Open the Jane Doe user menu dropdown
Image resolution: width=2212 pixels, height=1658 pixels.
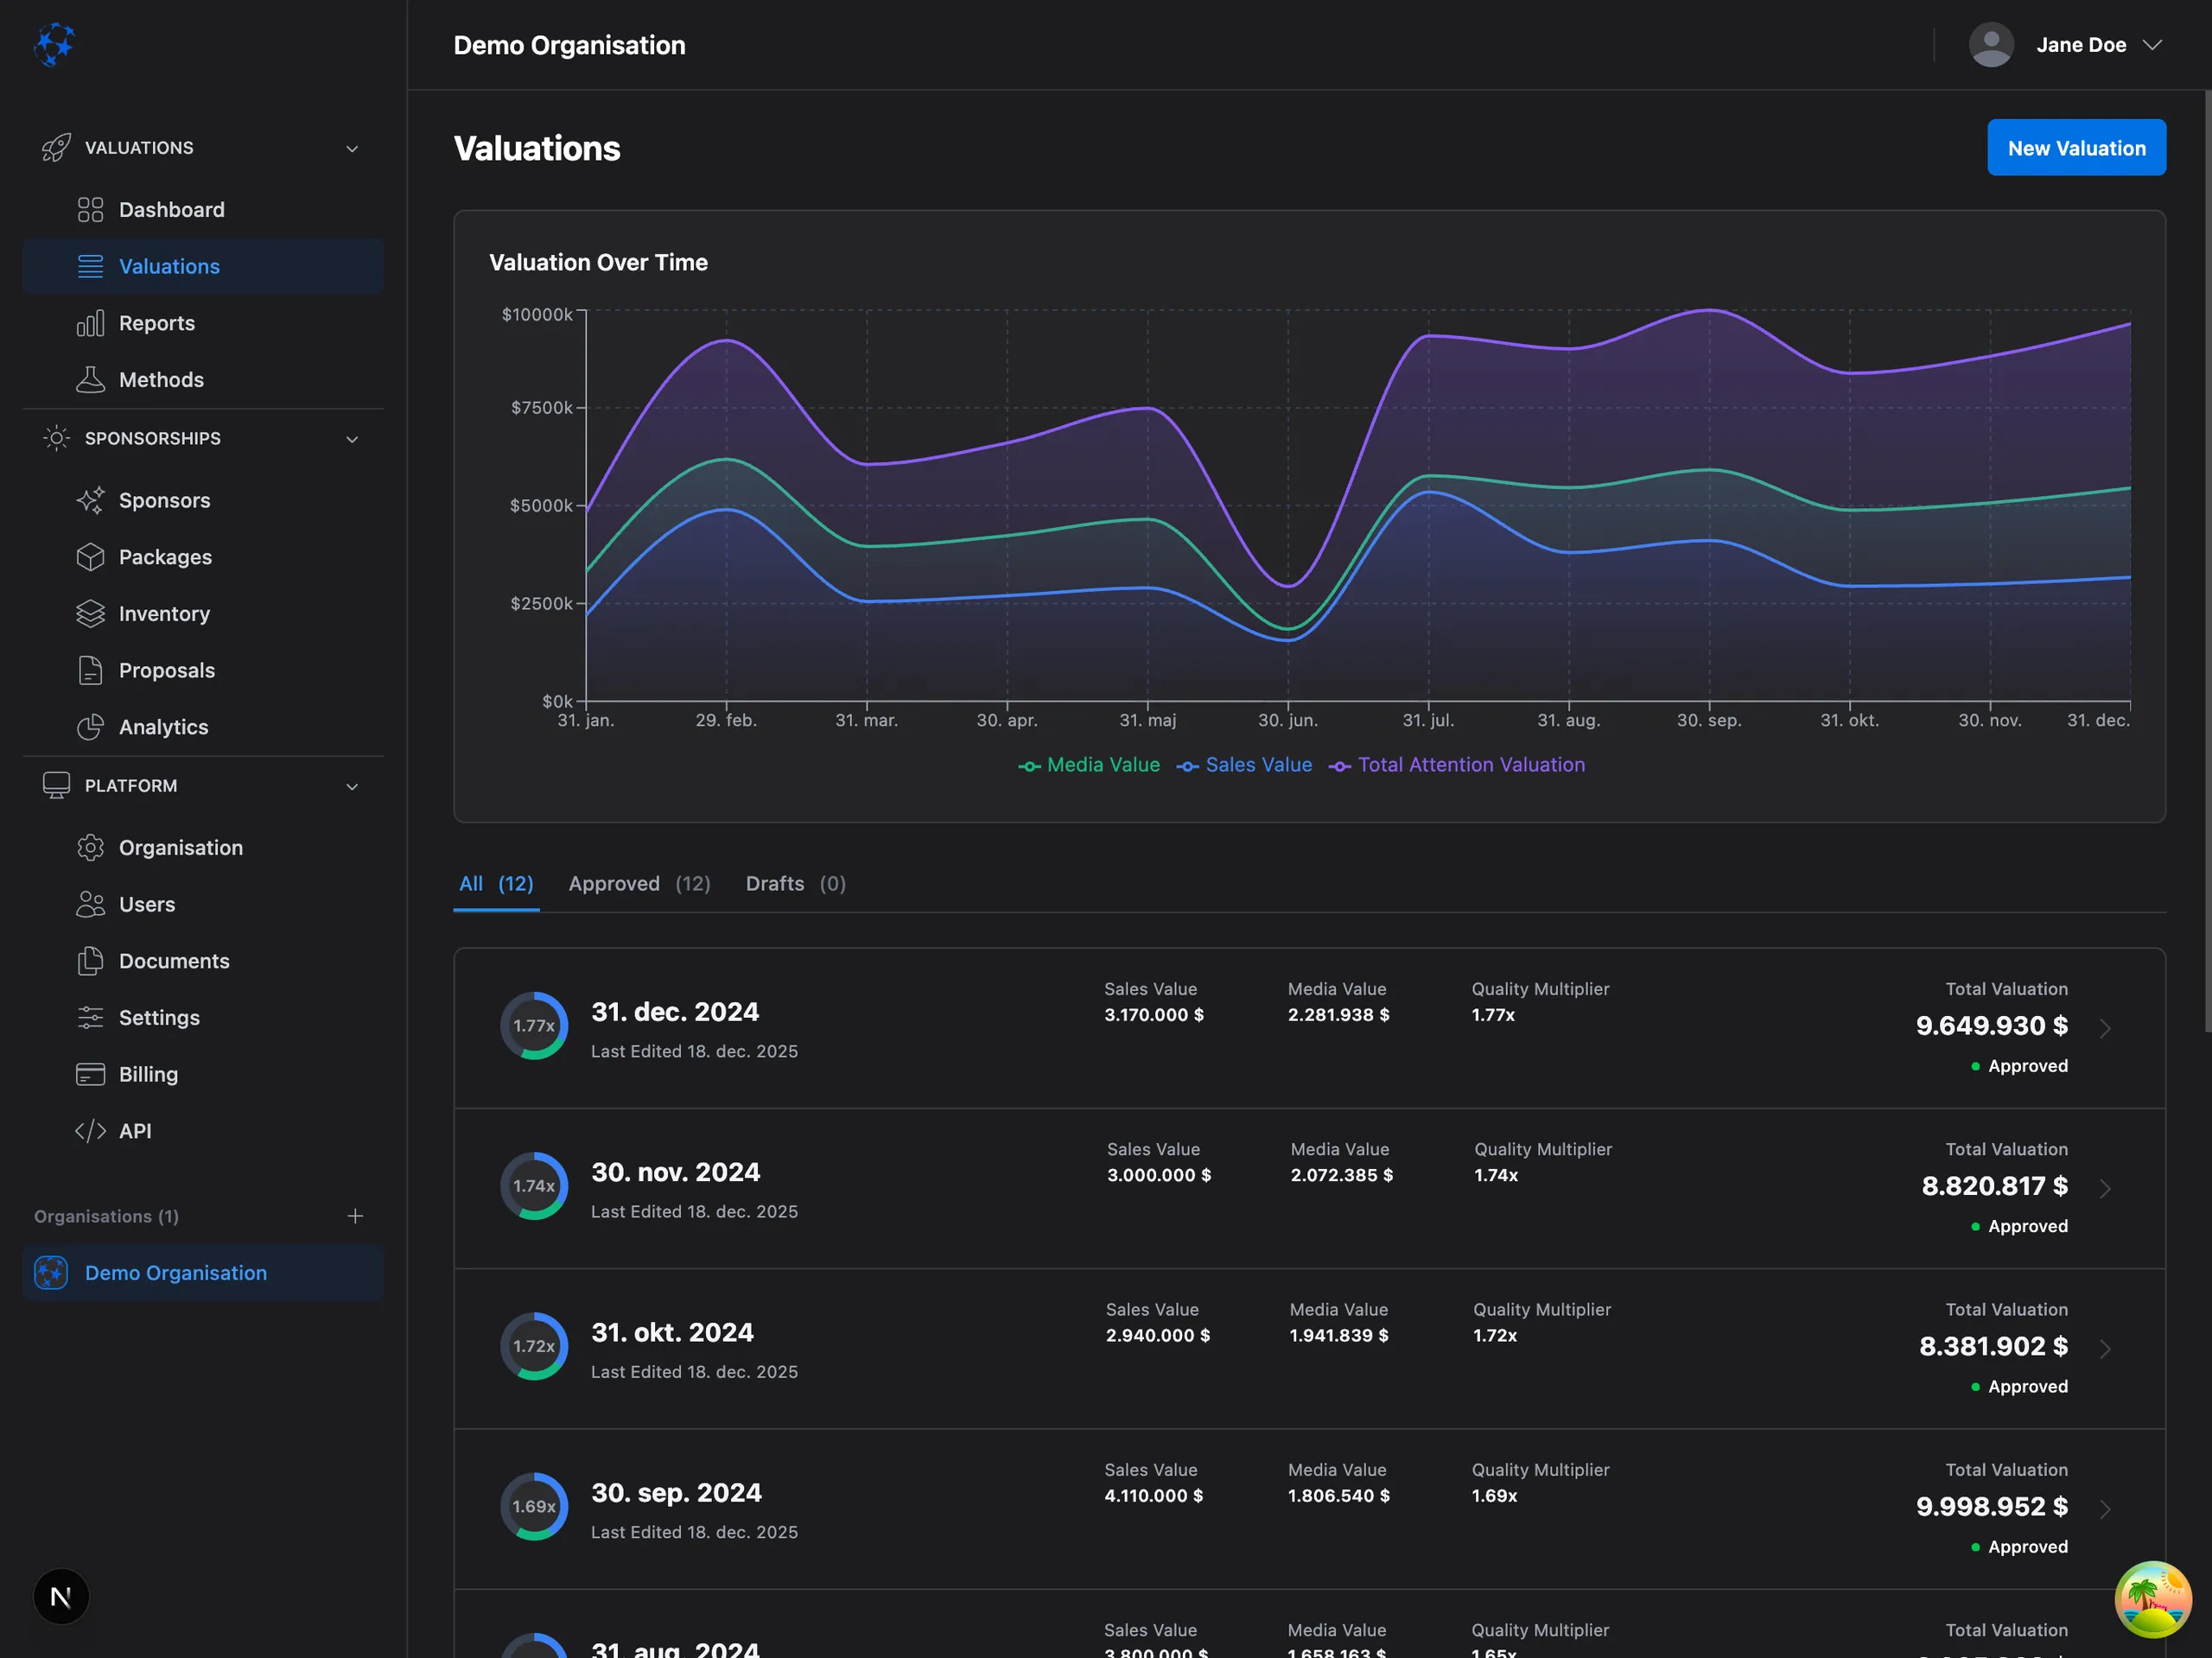pyautogui.click(x=2066, y=45)
